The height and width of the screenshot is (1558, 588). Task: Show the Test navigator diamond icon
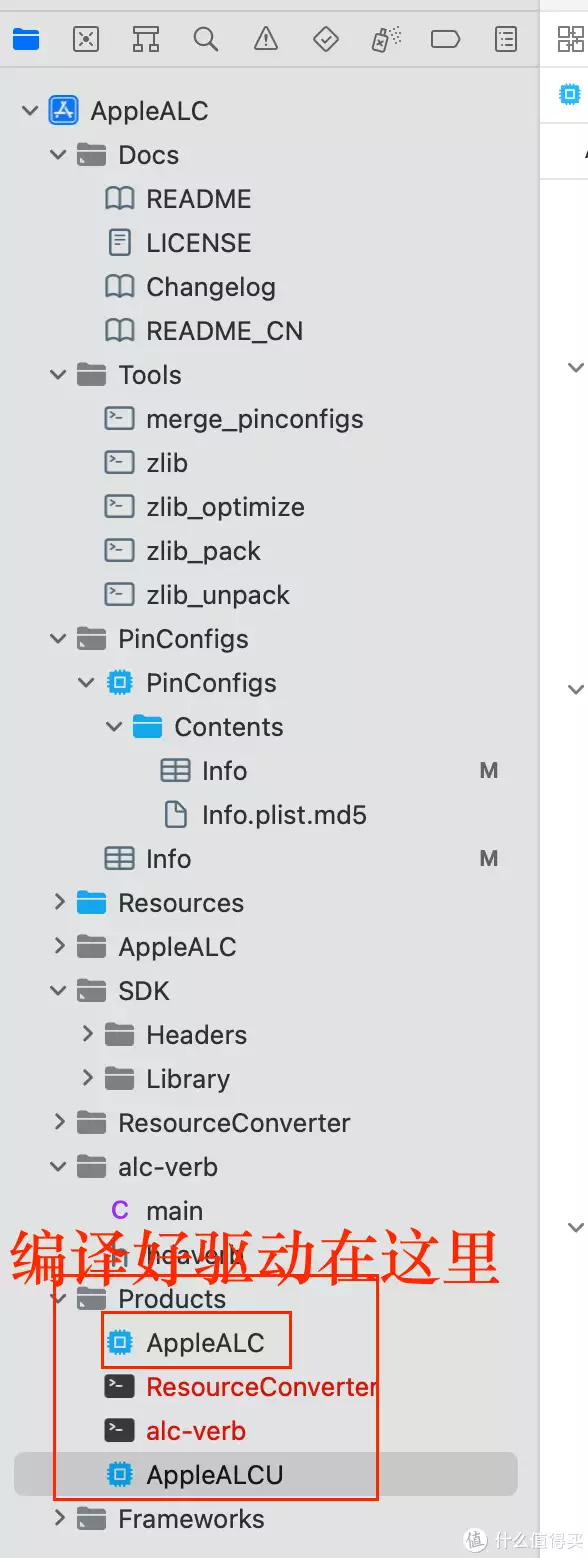click(326, 39)
